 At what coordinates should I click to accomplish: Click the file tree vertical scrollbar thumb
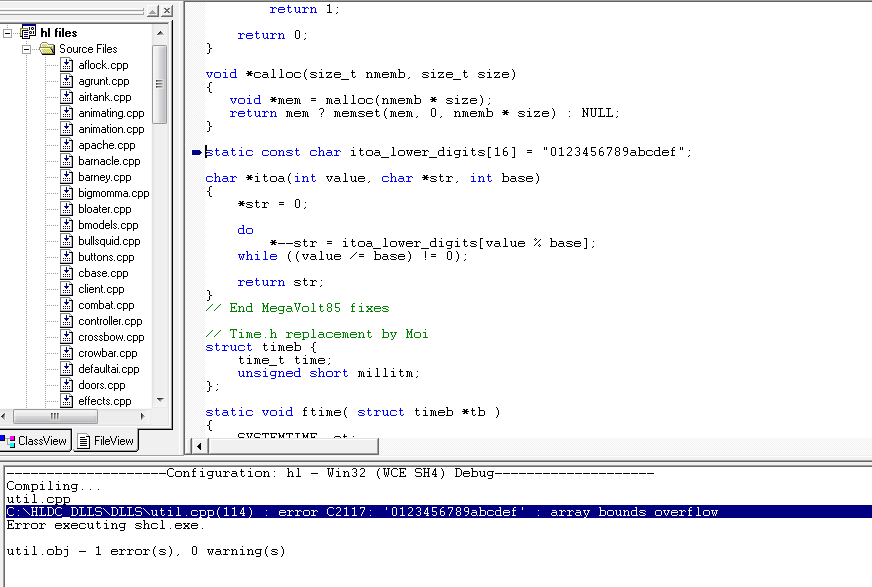(x=160, y=84)
